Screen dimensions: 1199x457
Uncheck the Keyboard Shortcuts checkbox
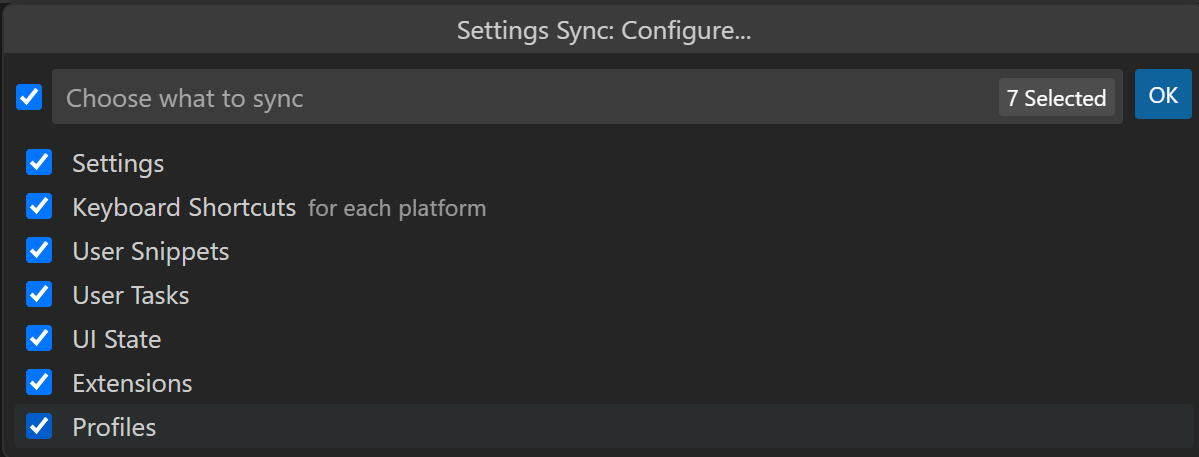coord(39,207)
